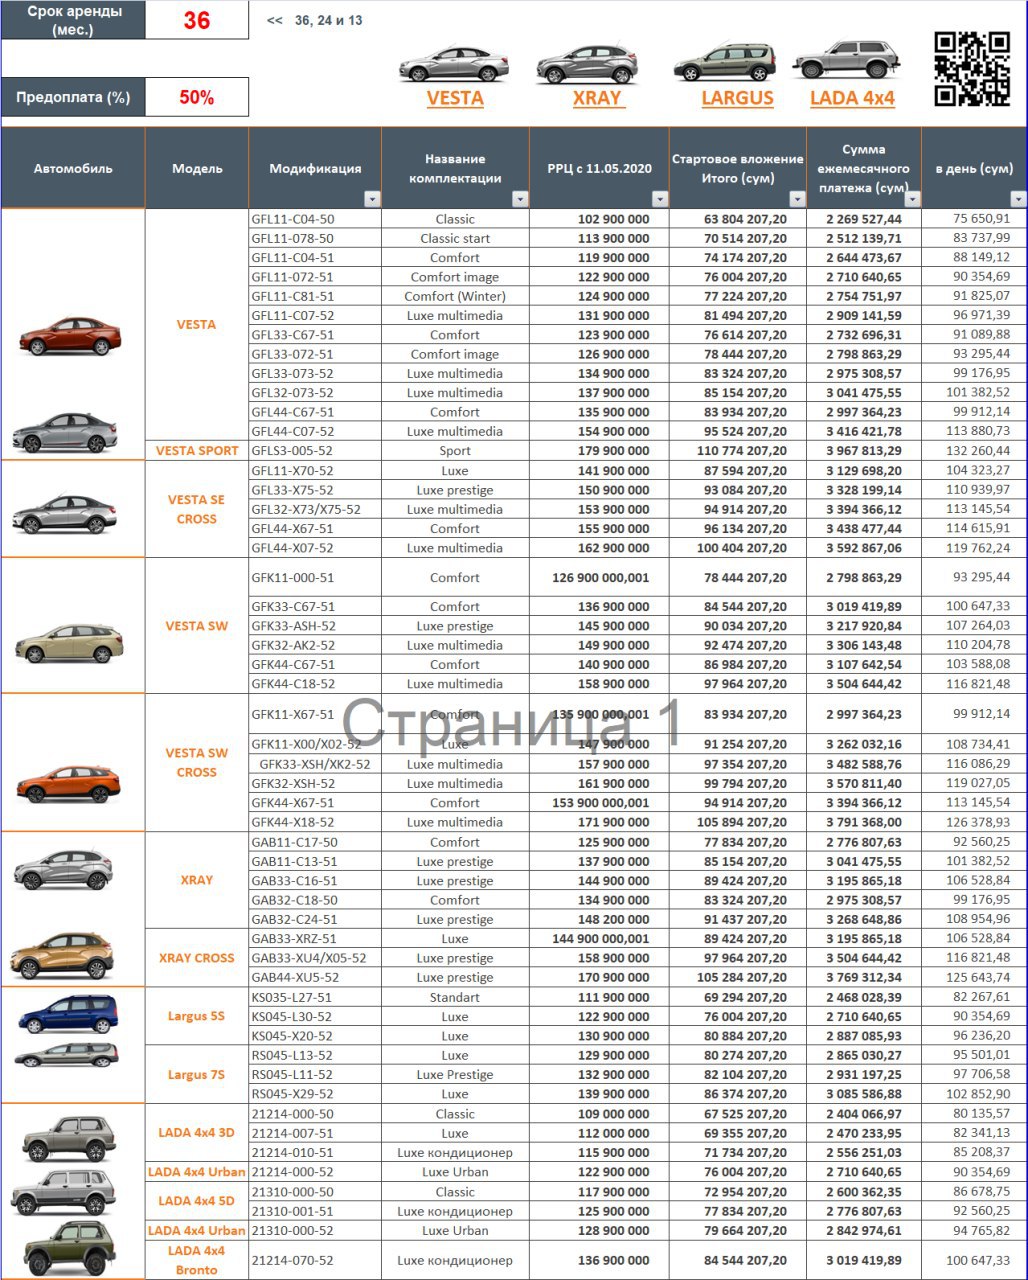This screenshot has height=1280, width=1028.
Task: Open the Сумма ежемесячного платежа filter arrow
Action: coord(912,199)
